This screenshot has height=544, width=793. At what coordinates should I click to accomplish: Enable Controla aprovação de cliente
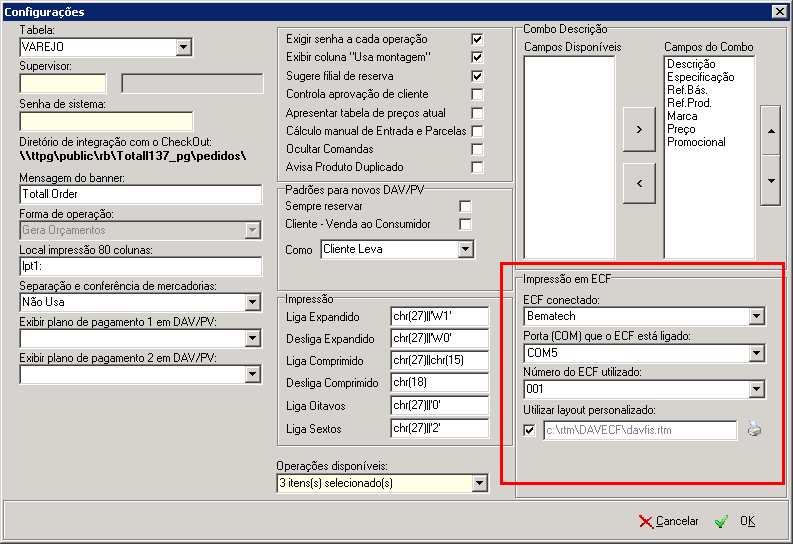[x=477, y=94]
